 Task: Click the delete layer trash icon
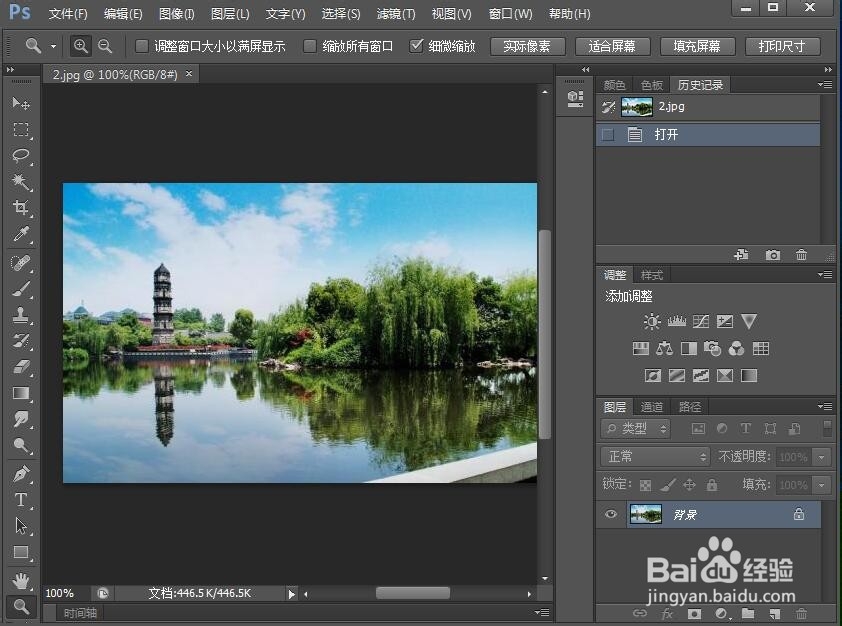(x=801, y=612)
